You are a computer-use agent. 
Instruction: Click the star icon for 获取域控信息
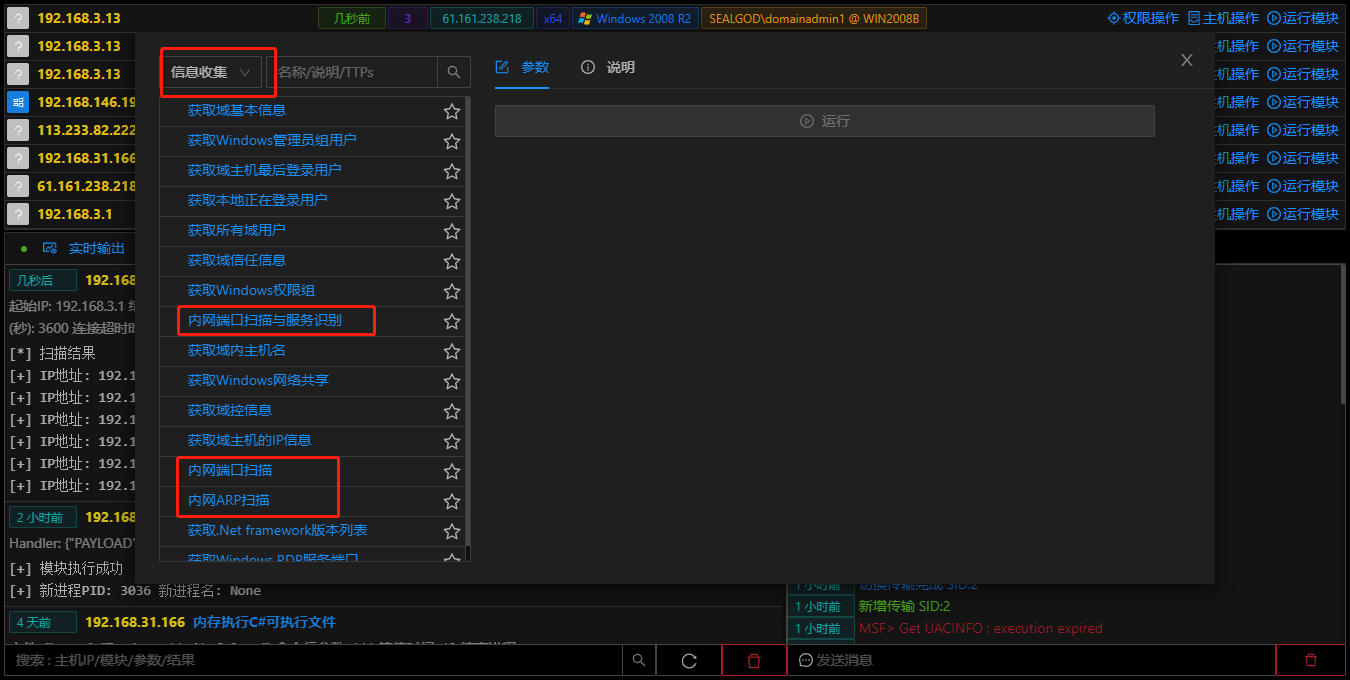point(452,412)
